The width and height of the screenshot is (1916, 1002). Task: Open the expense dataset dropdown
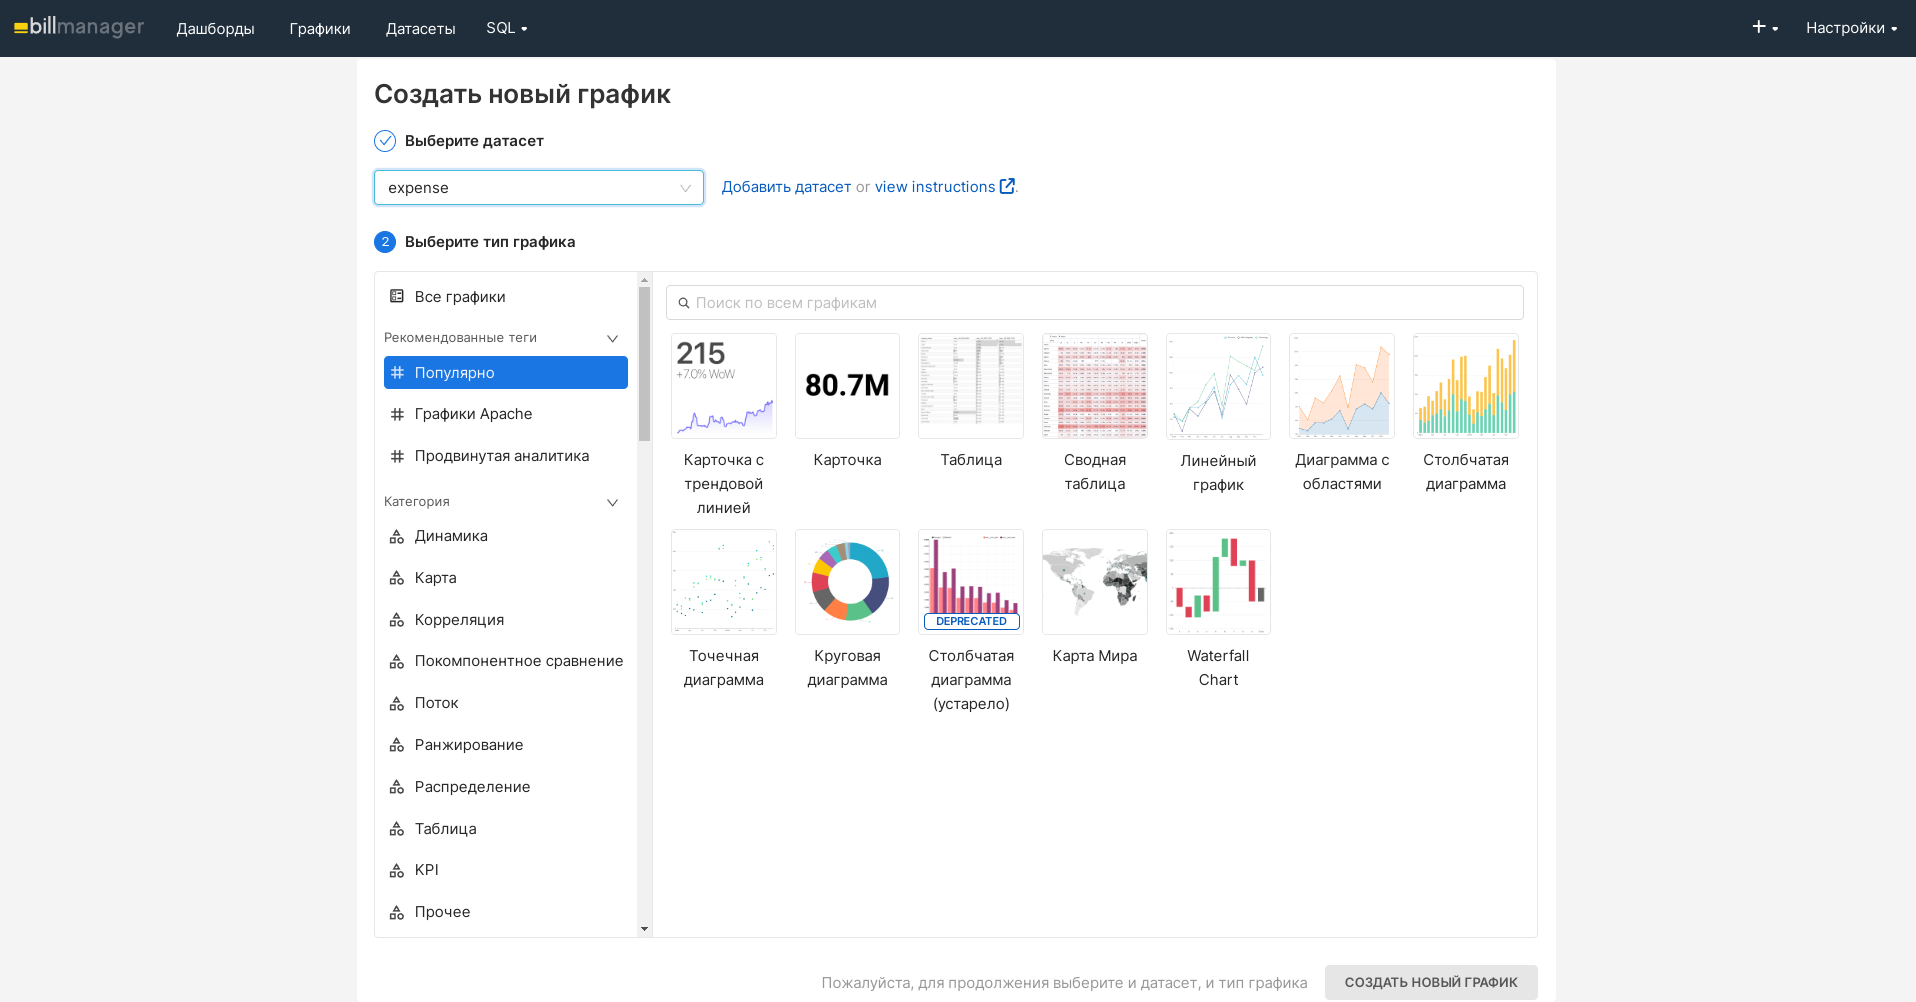pos(538,188)
